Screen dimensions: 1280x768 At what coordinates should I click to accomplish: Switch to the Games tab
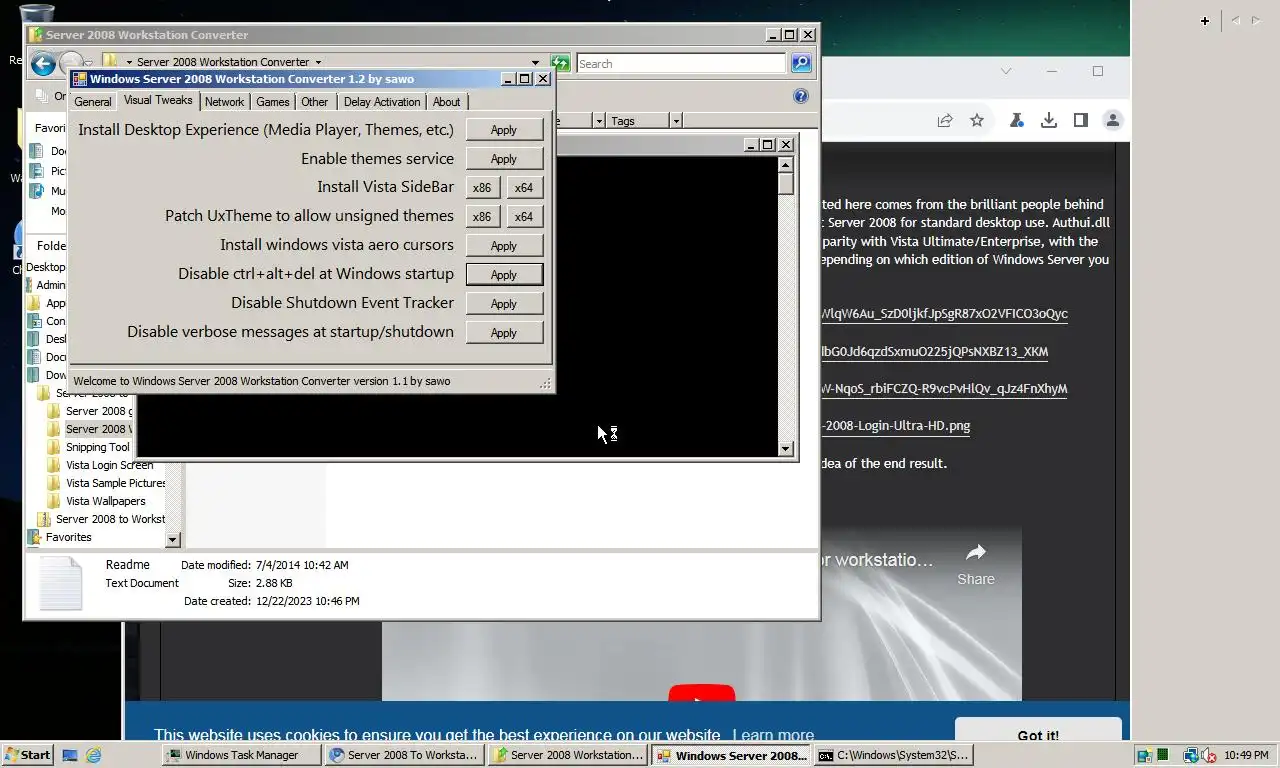(272, 102)
